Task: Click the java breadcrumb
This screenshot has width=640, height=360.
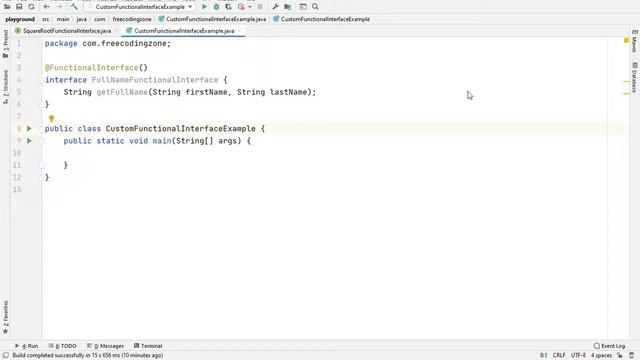Action: click(x=82, y=19)
